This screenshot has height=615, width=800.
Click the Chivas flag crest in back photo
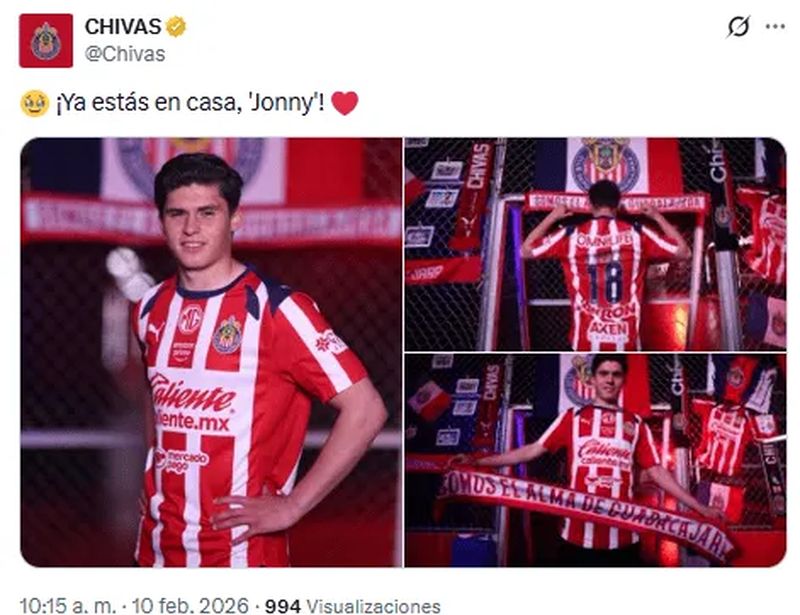pos(606,164)
